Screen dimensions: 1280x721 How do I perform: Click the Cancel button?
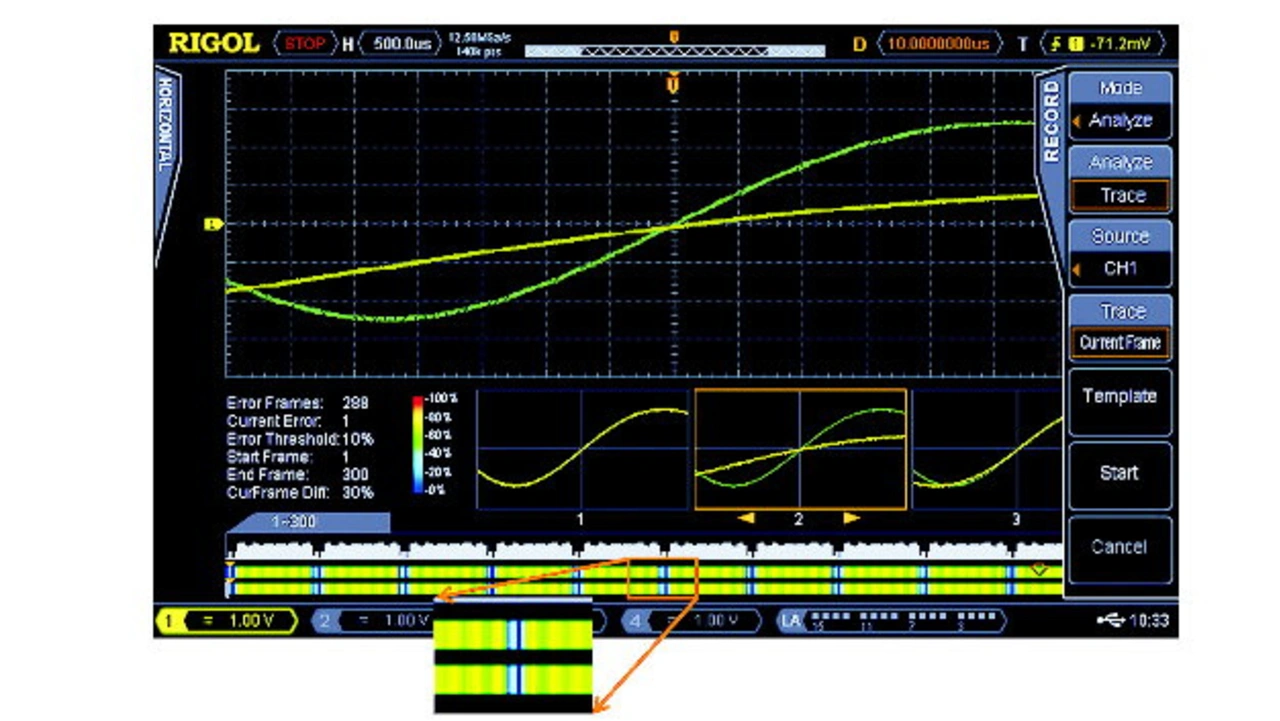point(1120,547)
